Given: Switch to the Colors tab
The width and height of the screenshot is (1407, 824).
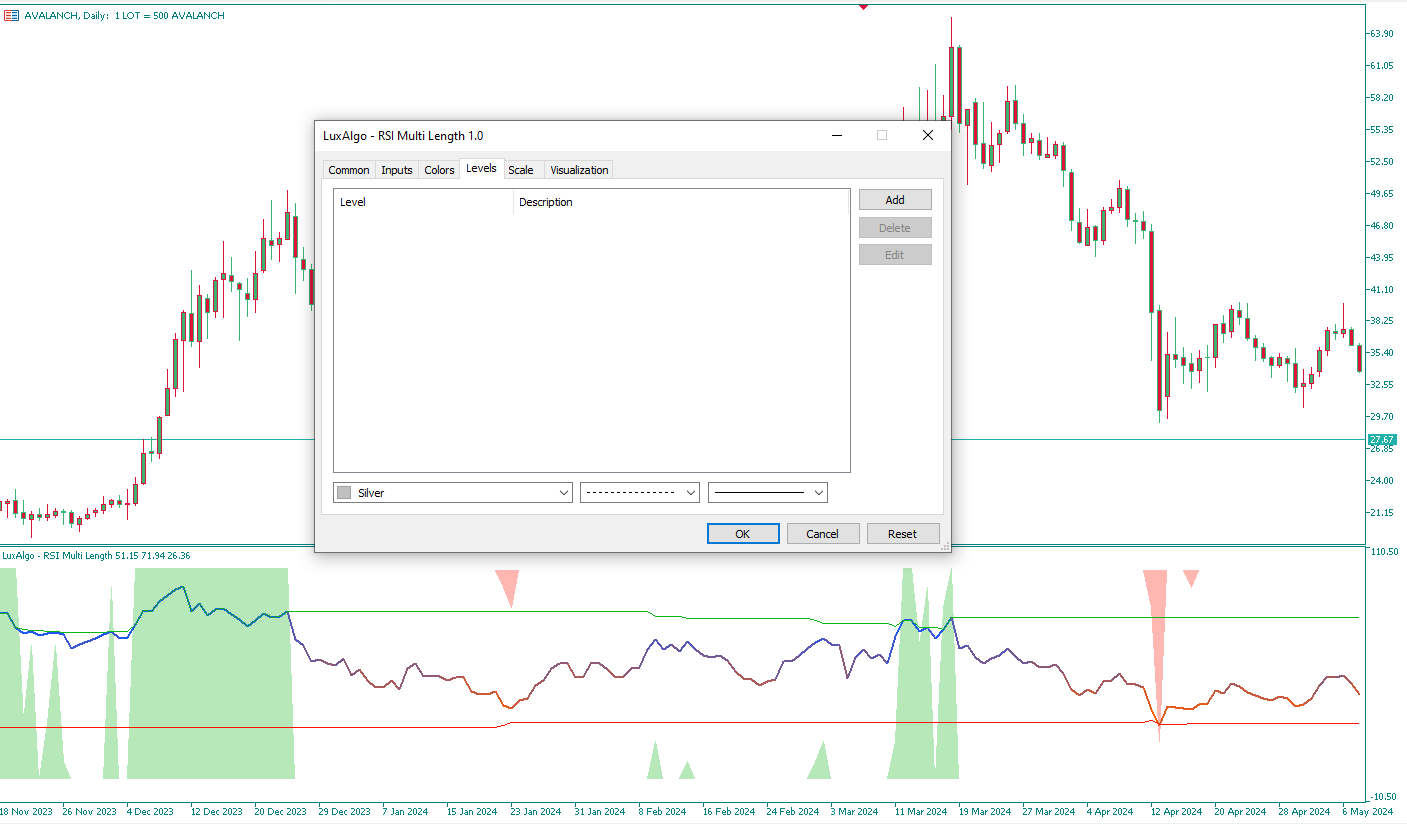Looking at the screenshot, I should tap(439, 170).
